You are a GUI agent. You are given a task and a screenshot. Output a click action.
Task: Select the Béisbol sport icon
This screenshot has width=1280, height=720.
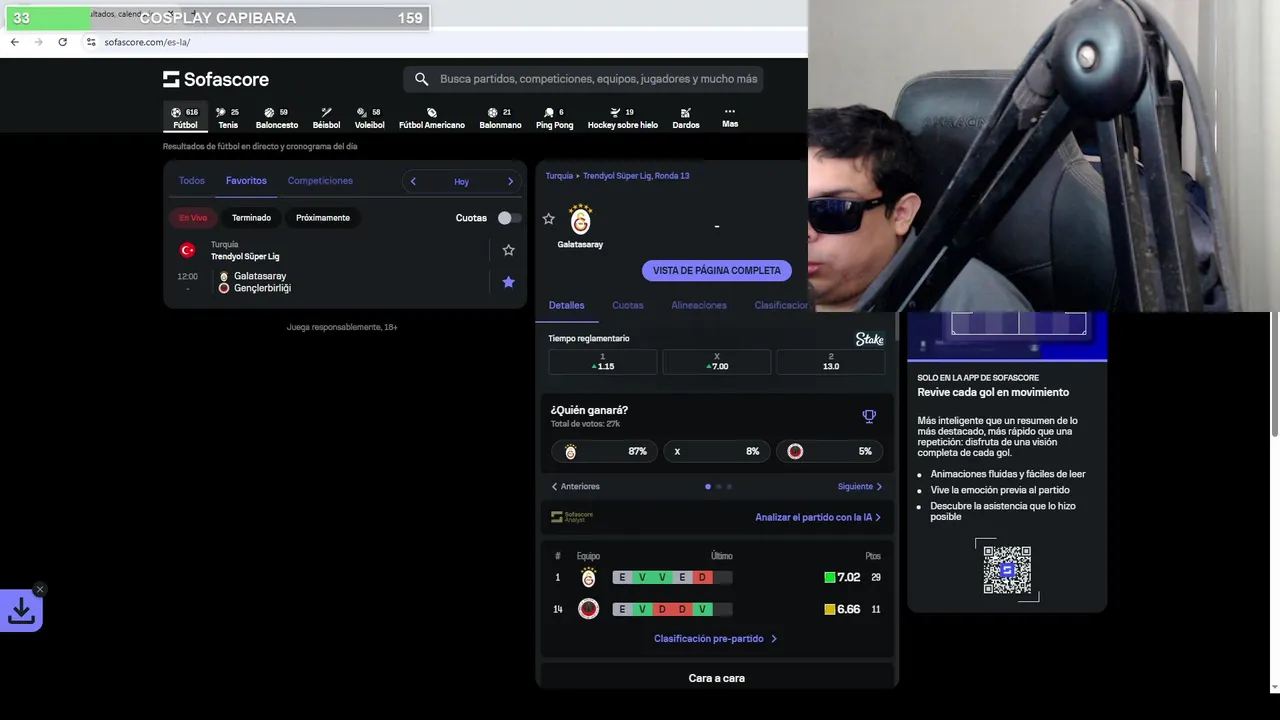(326, 118)
